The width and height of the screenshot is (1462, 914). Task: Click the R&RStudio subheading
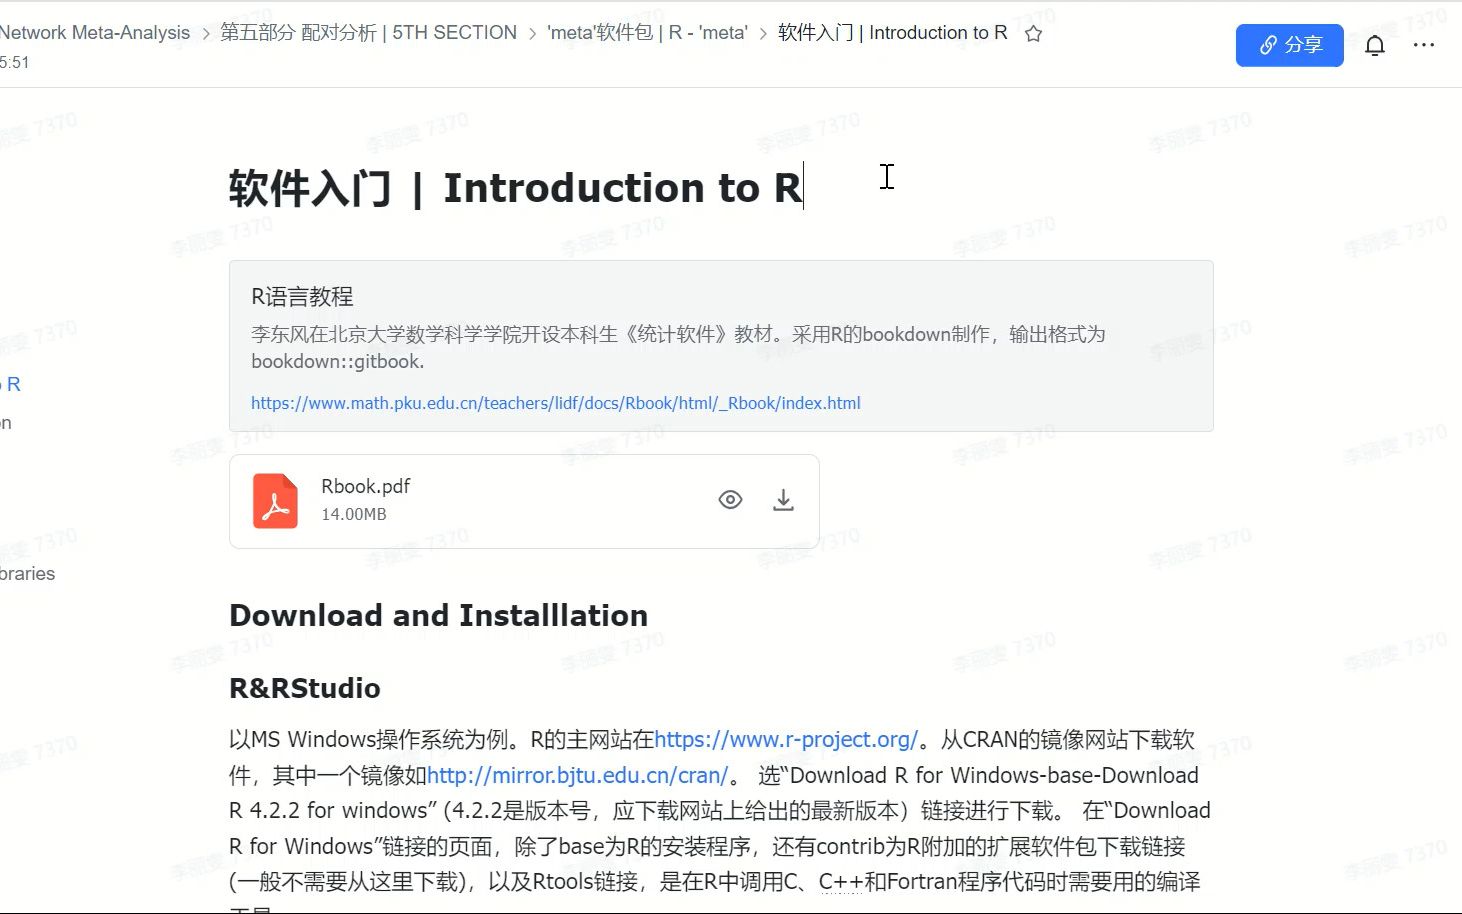tap(305, 689)
